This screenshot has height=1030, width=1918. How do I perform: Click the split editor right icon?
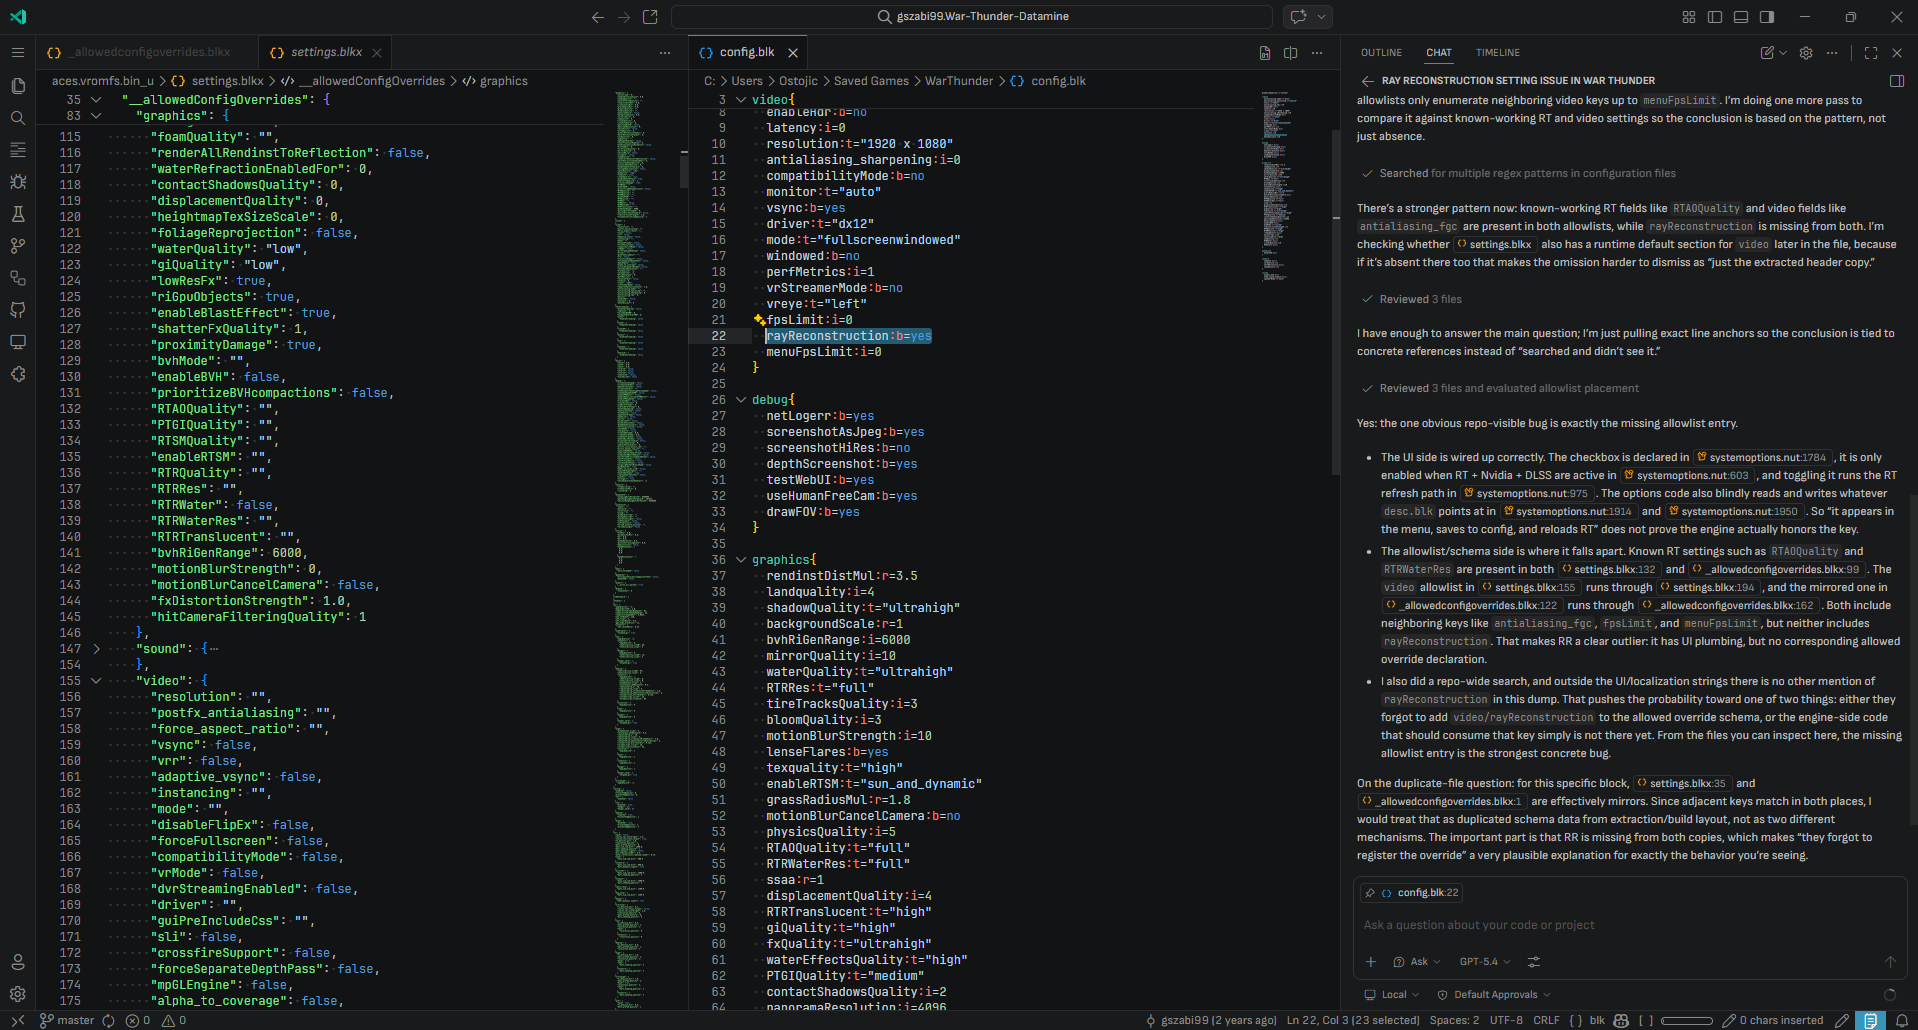1291,53
